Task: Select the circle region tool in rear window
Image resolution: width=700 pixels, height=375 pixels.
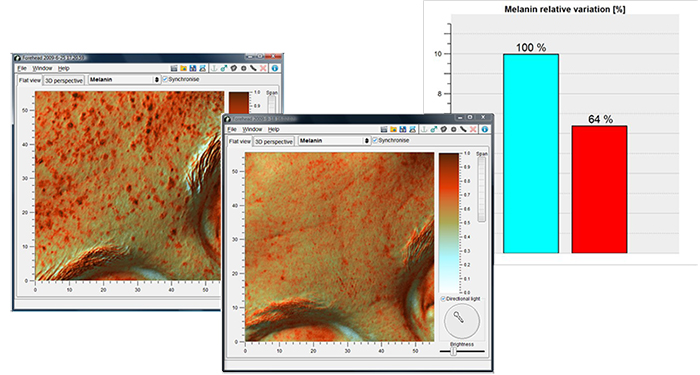Action: pyautogui.click(x=243, y=68)
